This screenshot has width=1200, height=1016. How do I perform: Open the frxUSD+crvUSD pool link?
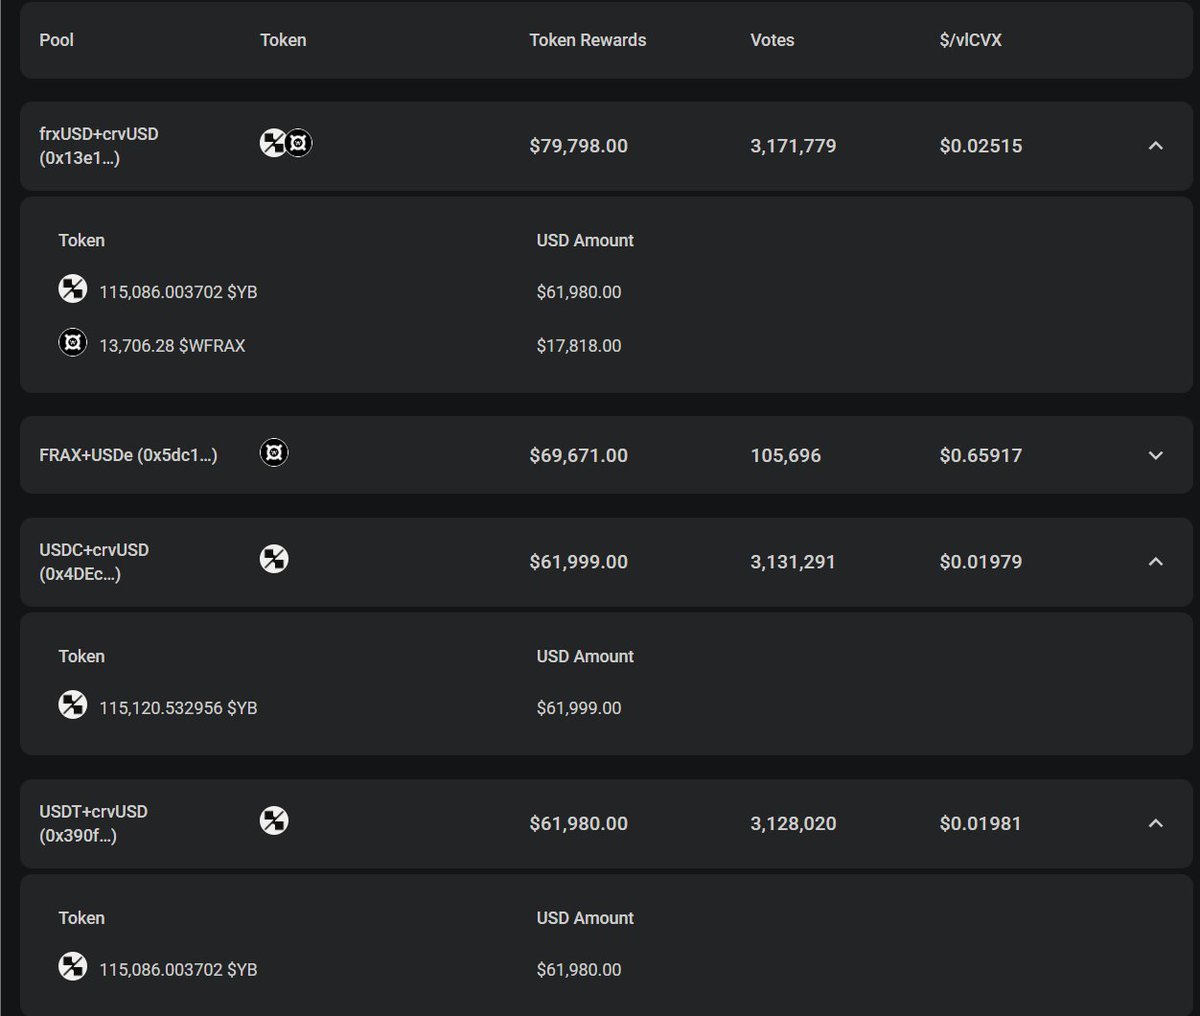[x=97, y=145]
